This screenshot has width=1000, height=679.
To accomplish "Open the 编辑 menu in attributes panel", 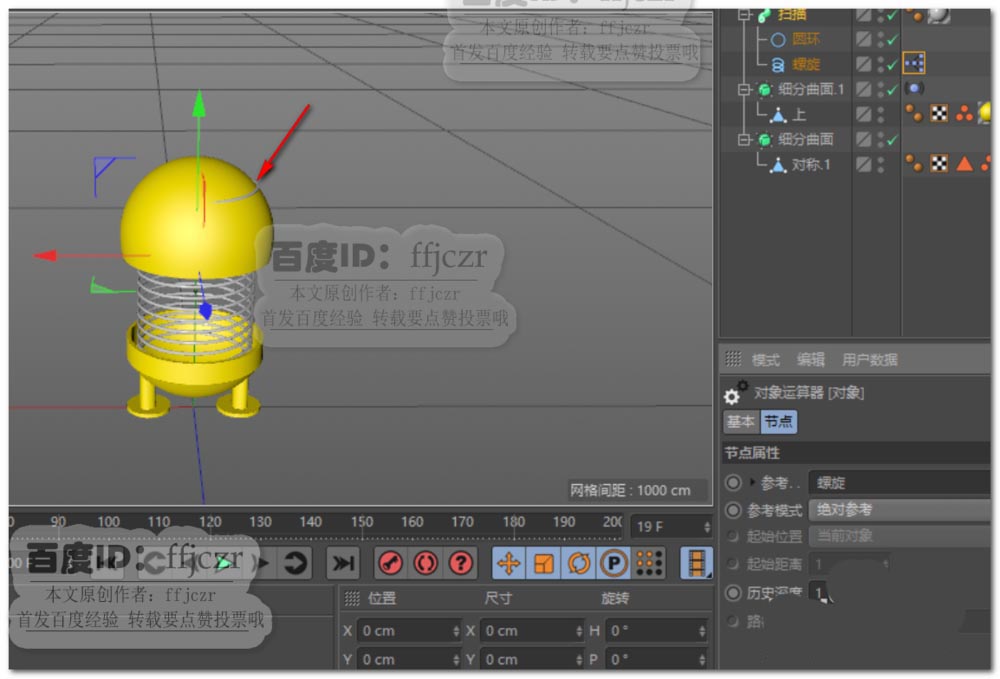I will (811, 360).
